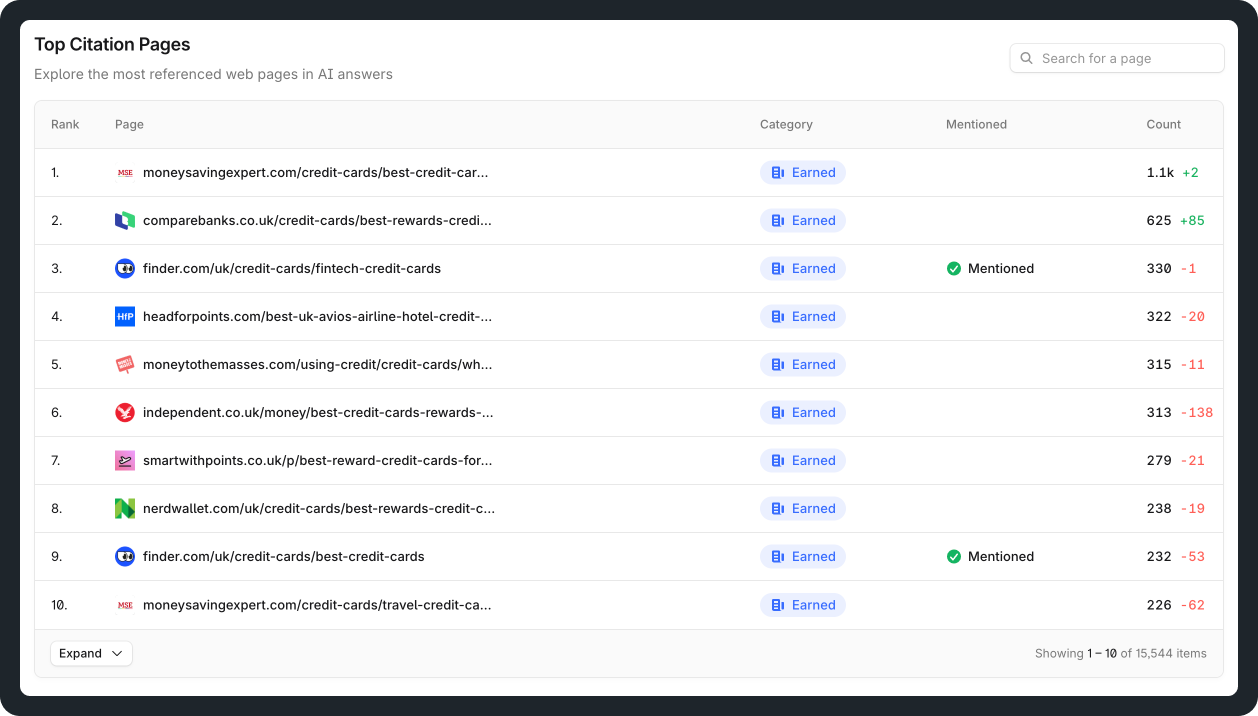
Task: Open smartwithpoints best-reward-credit-cards link
Action: click(x=317, y=461)
